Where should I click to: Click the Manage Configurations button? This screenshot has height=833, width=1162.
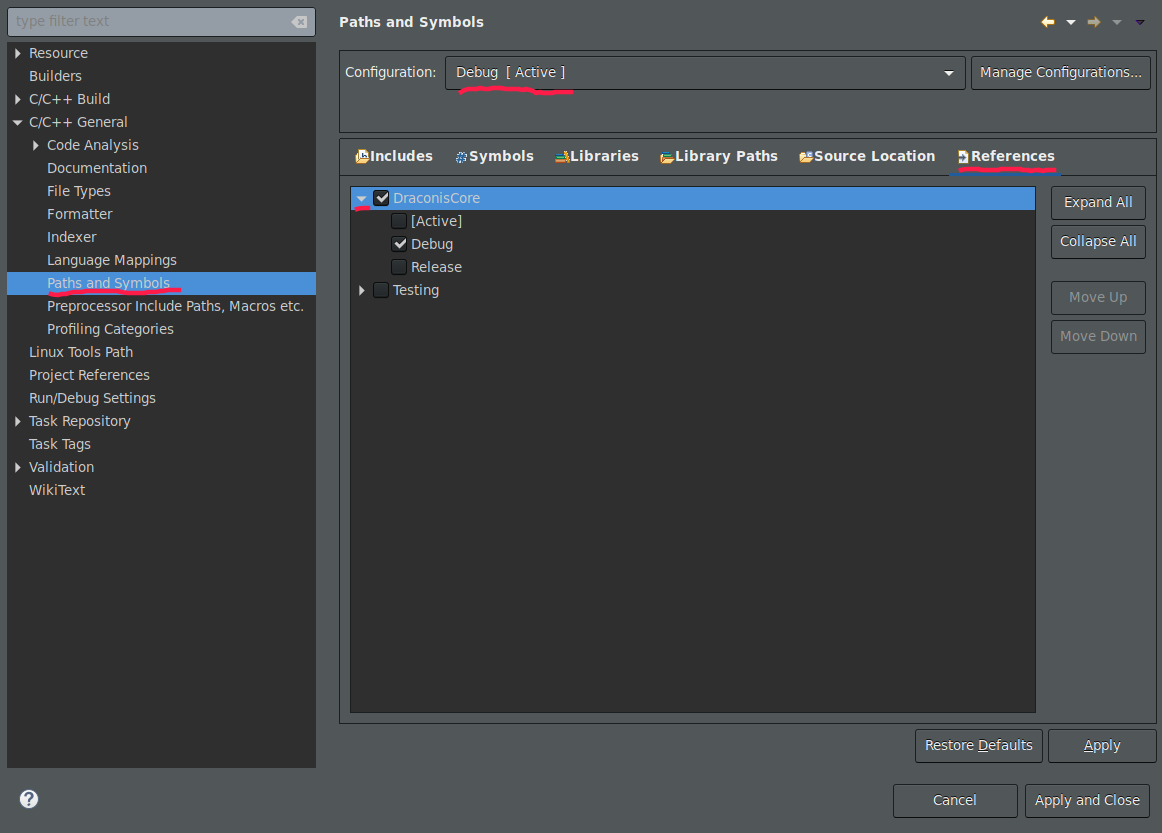pos(1060,73)
